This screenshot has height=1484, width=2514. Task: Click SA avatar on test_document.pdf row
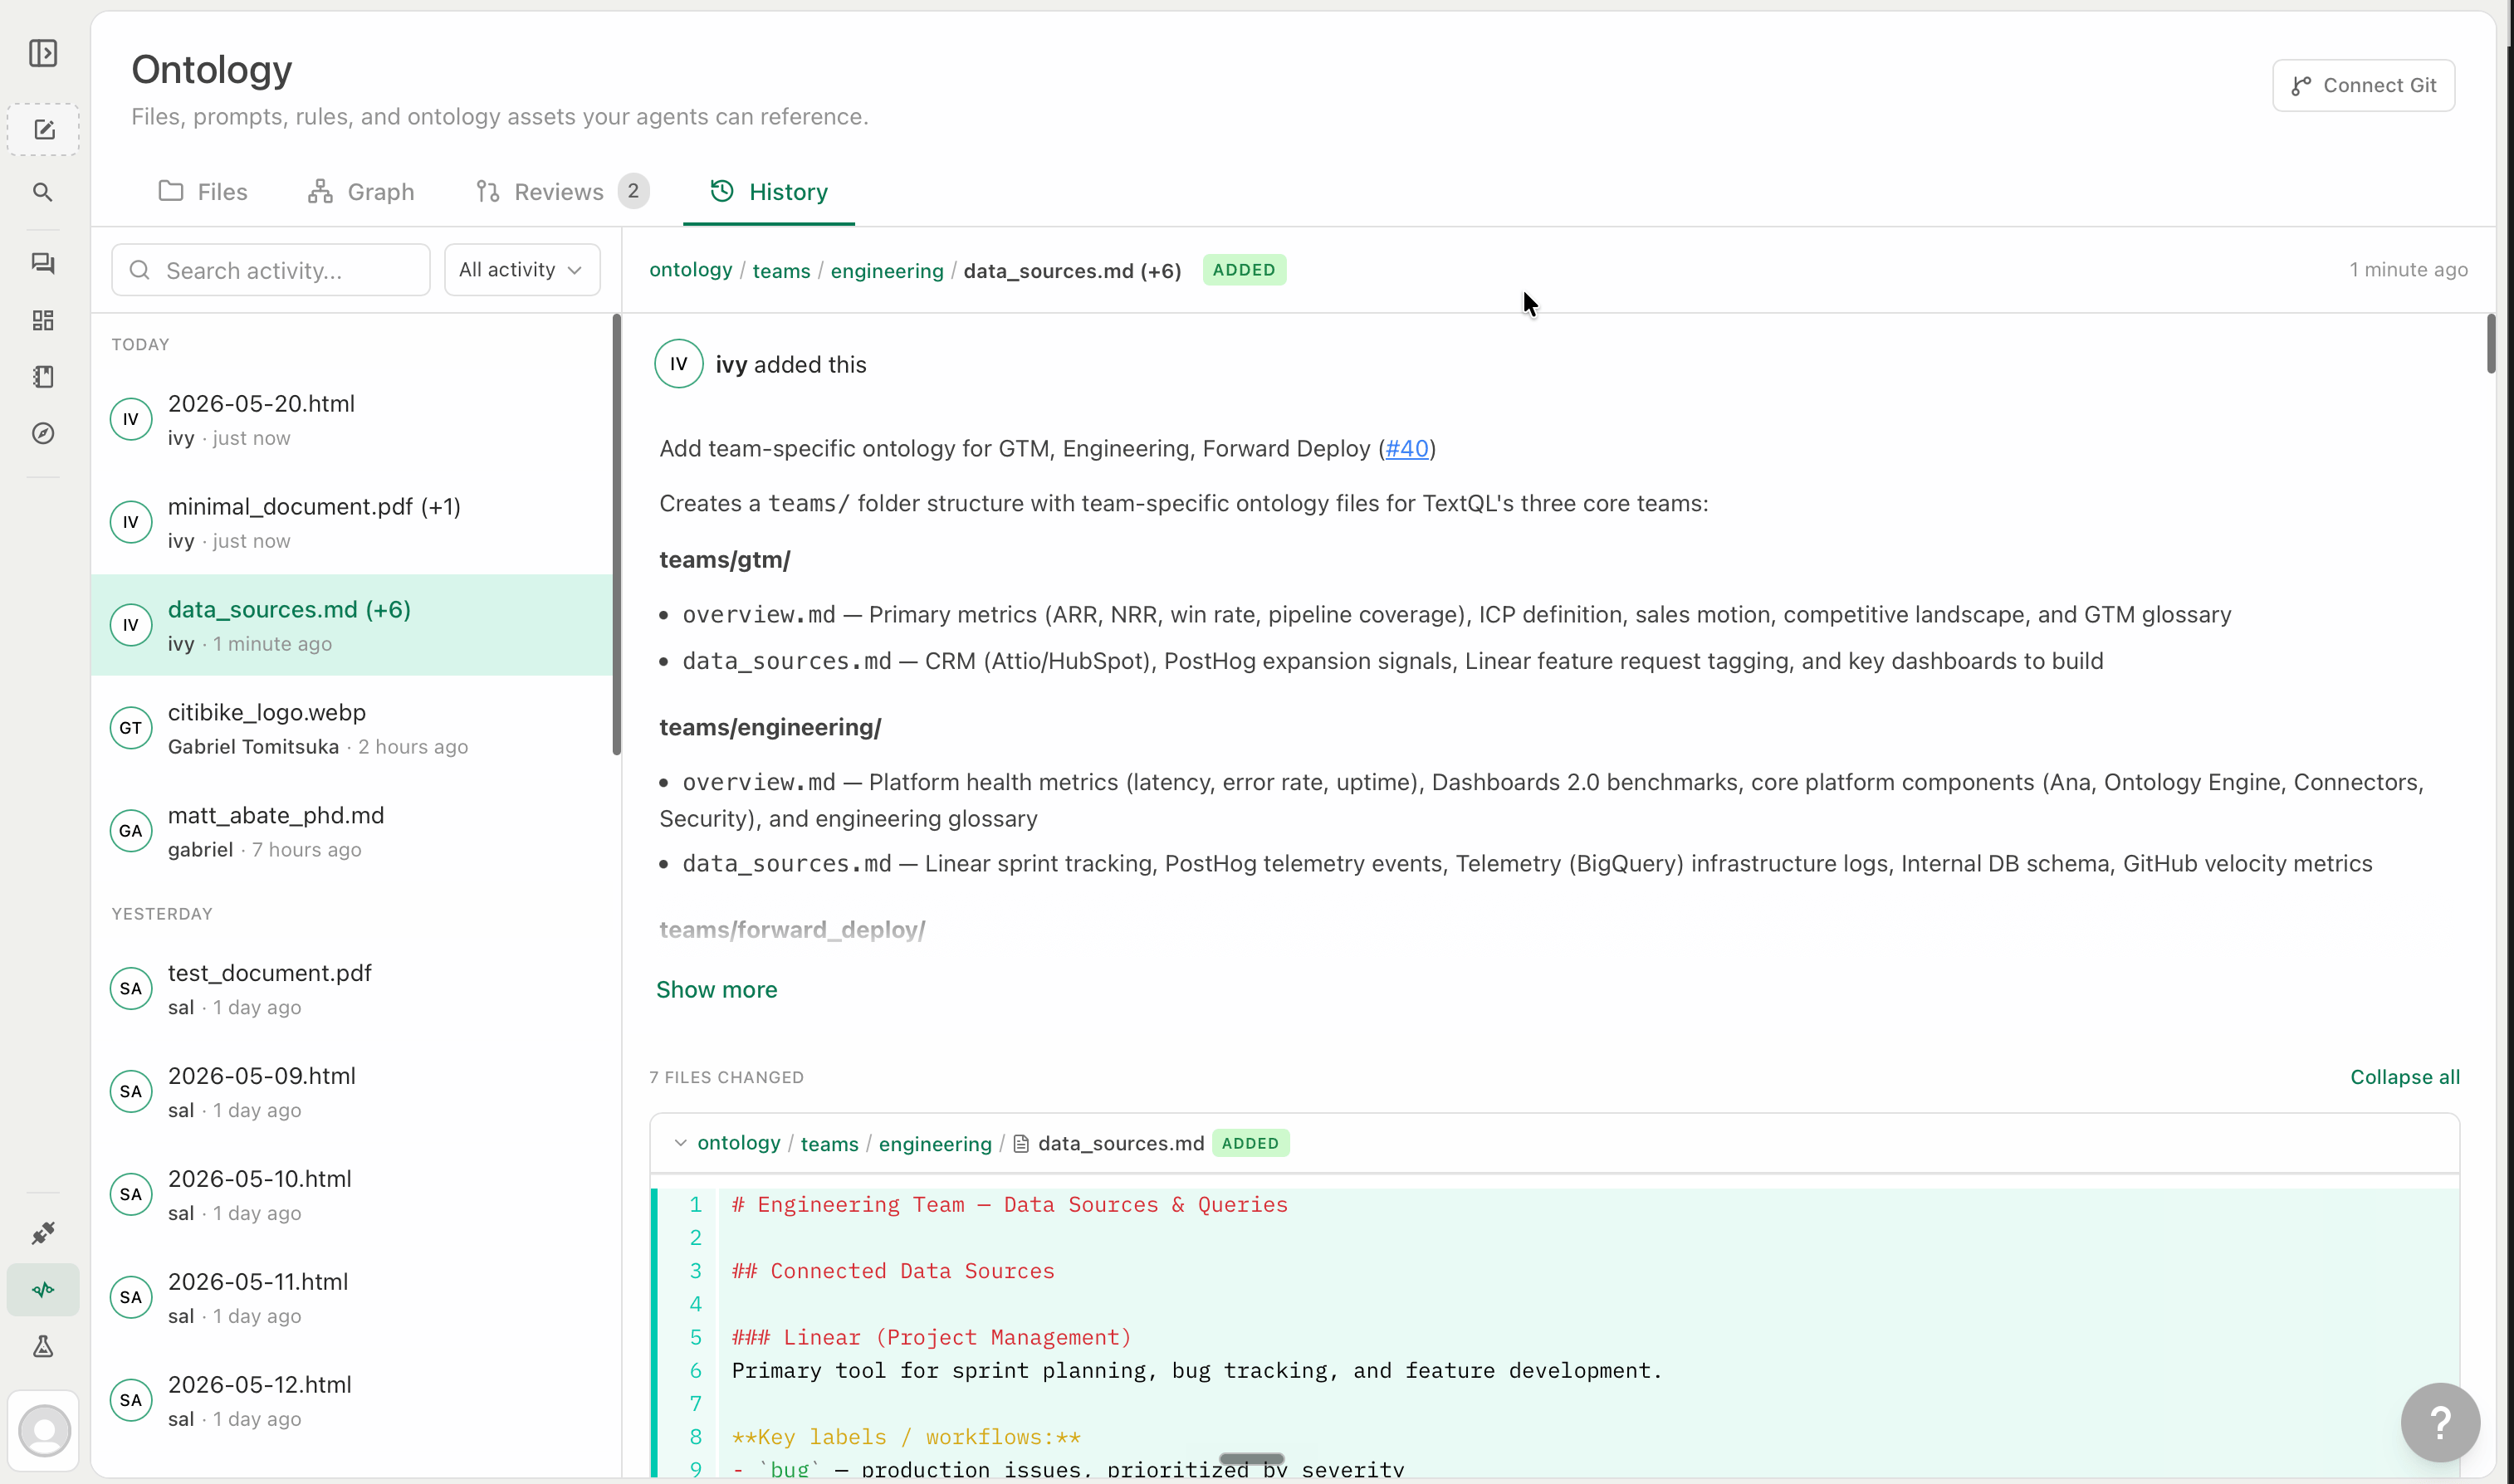click(131, 989)
